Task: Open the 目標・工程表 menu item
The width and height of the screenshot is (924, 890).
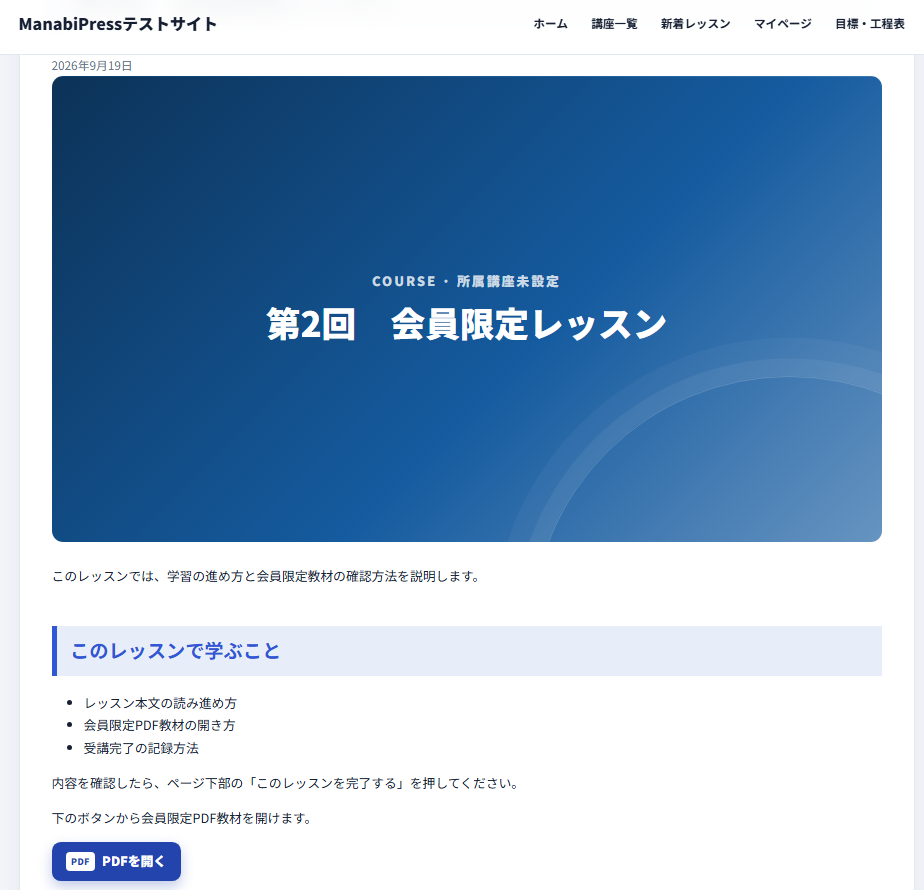Action: coord(870,24)
